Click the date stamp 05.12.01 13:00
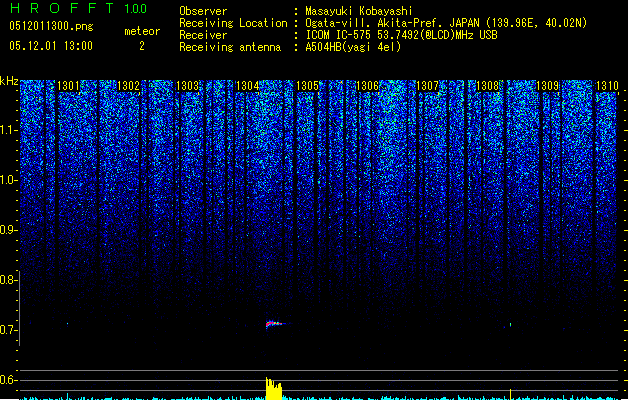 [51, 46]
